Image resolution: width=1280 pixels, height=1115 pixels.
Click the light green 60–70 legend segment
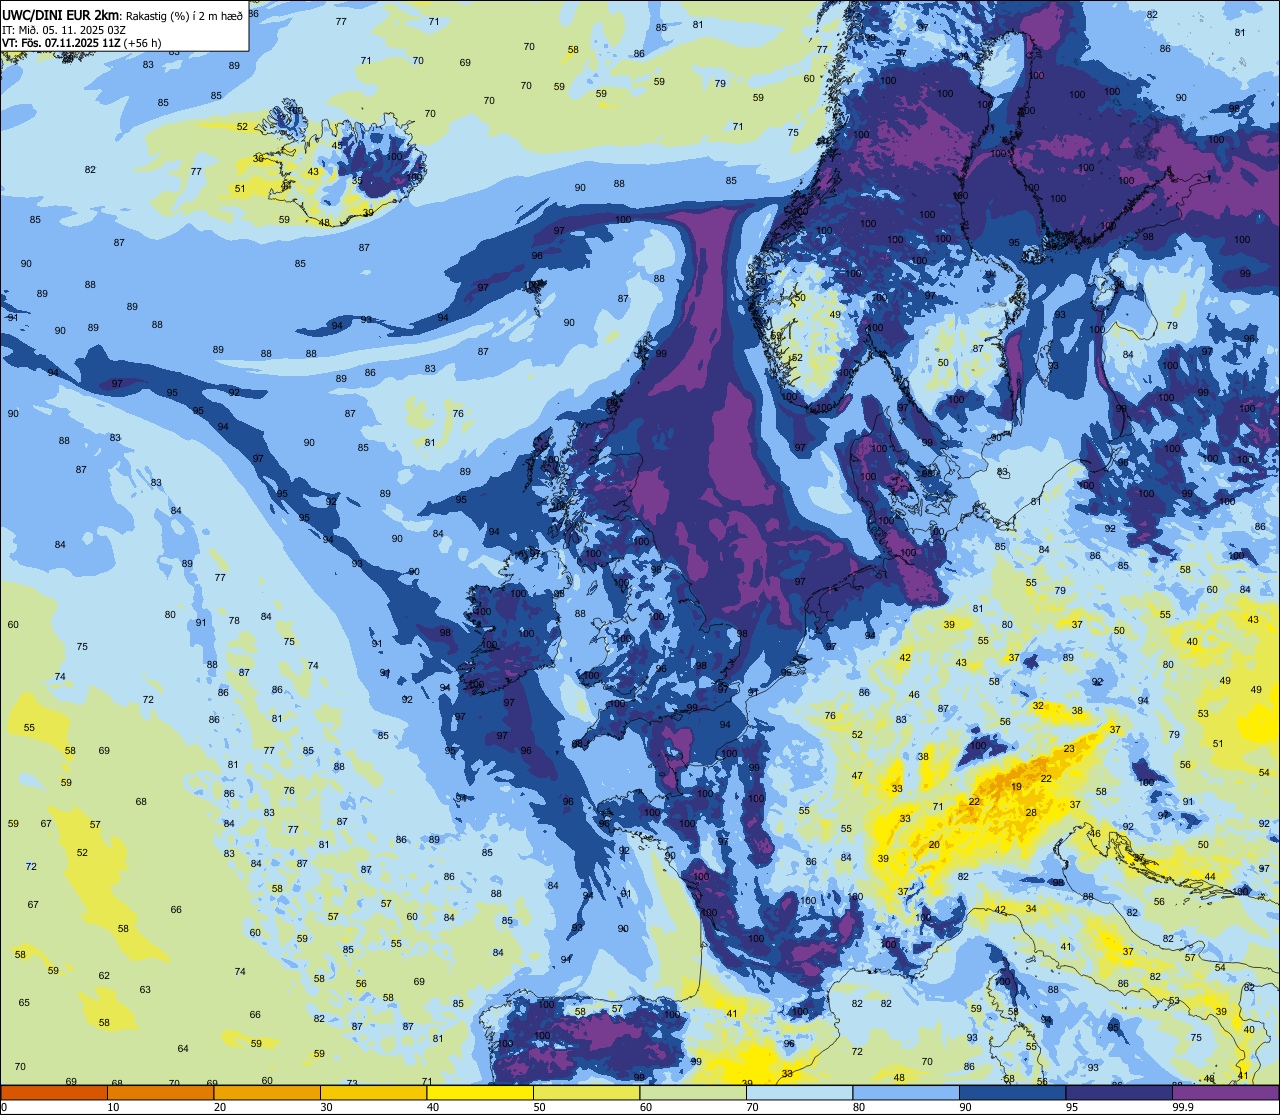click(x=693, y=1093)
